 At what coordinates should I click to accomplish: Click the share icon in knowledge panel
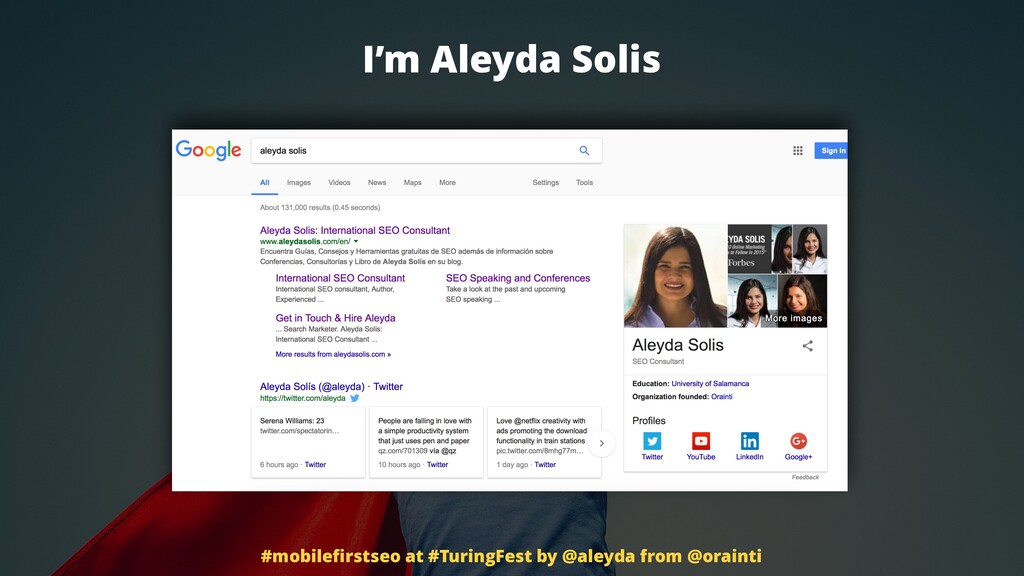(x=808, y=346)
